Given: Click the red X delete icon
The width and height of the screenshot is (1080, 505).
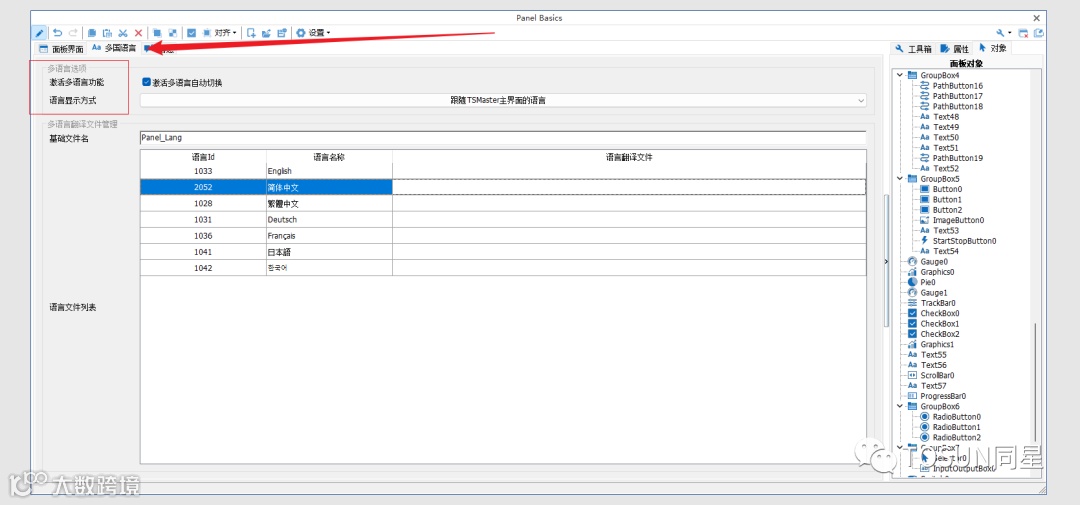Looking at the screenshot, I should click(138, 32).
